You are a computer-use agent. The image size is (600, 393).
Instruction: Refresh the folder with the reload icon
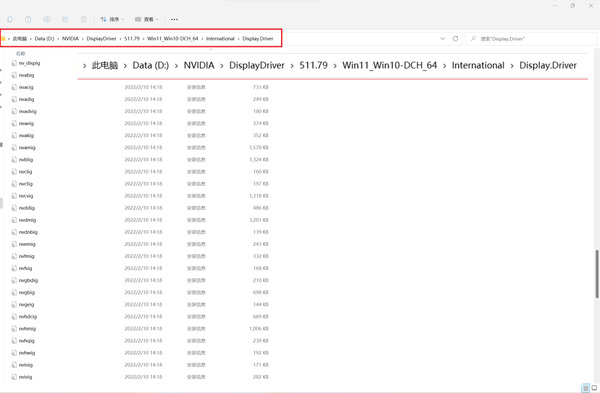tap(455, 39)
